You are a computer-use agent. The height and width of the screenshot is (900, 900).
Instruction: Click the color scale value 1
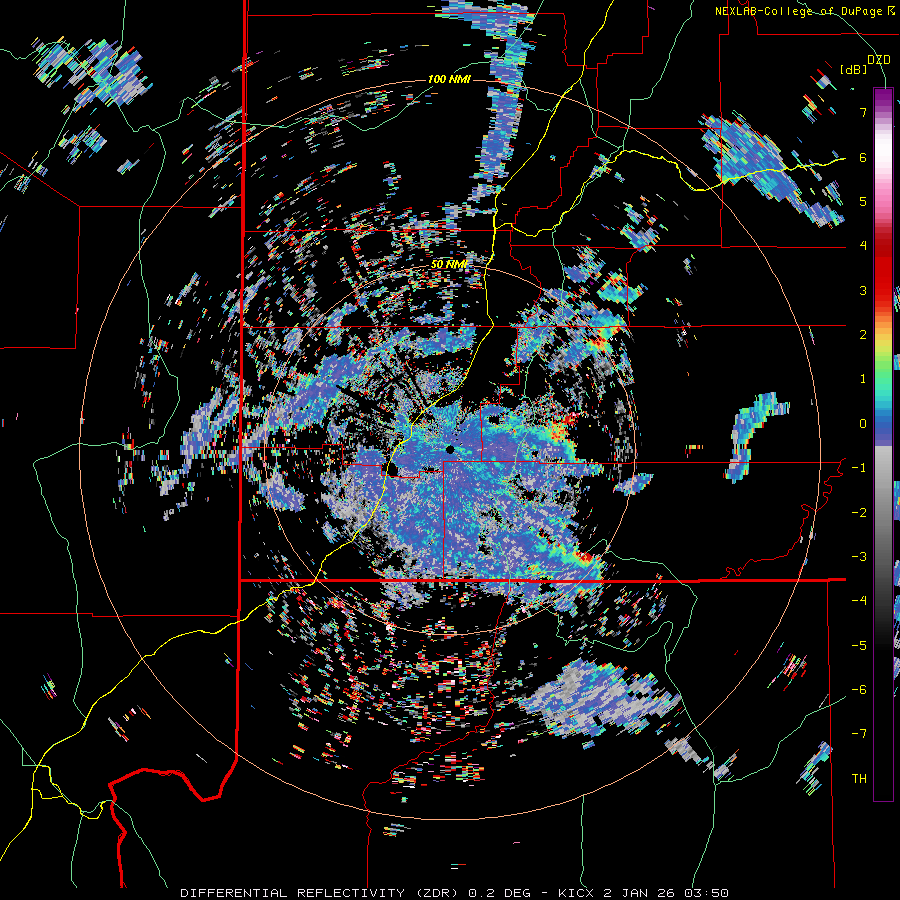(863, 378)
